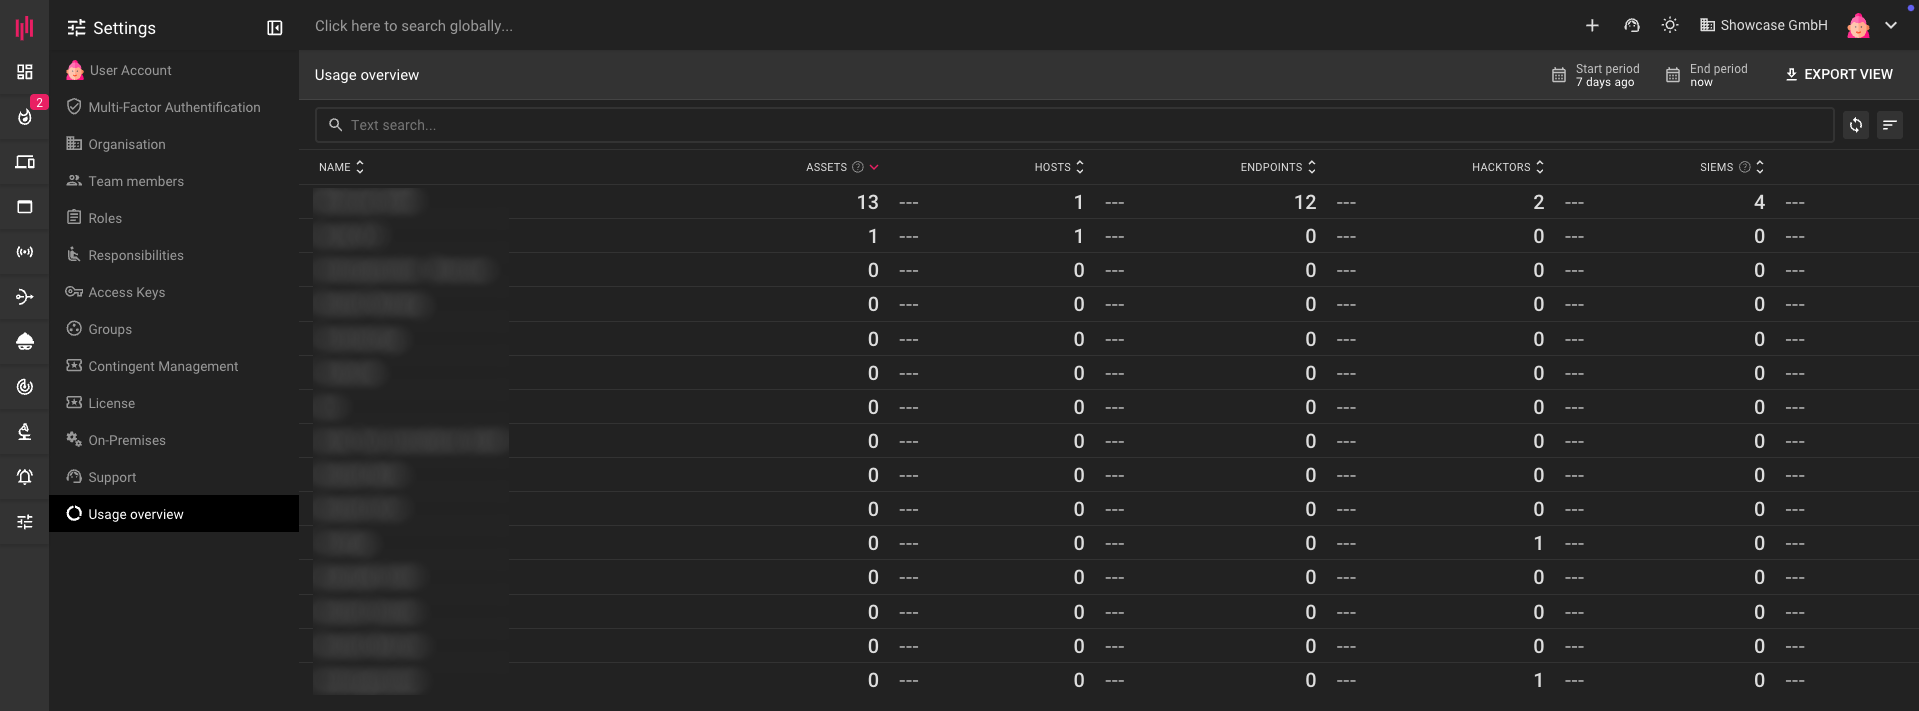The height and width of the screenshot is (711, 1919).
Task: Toggle light/dark theme sun icon
Action: click(x=1670, y=26)
